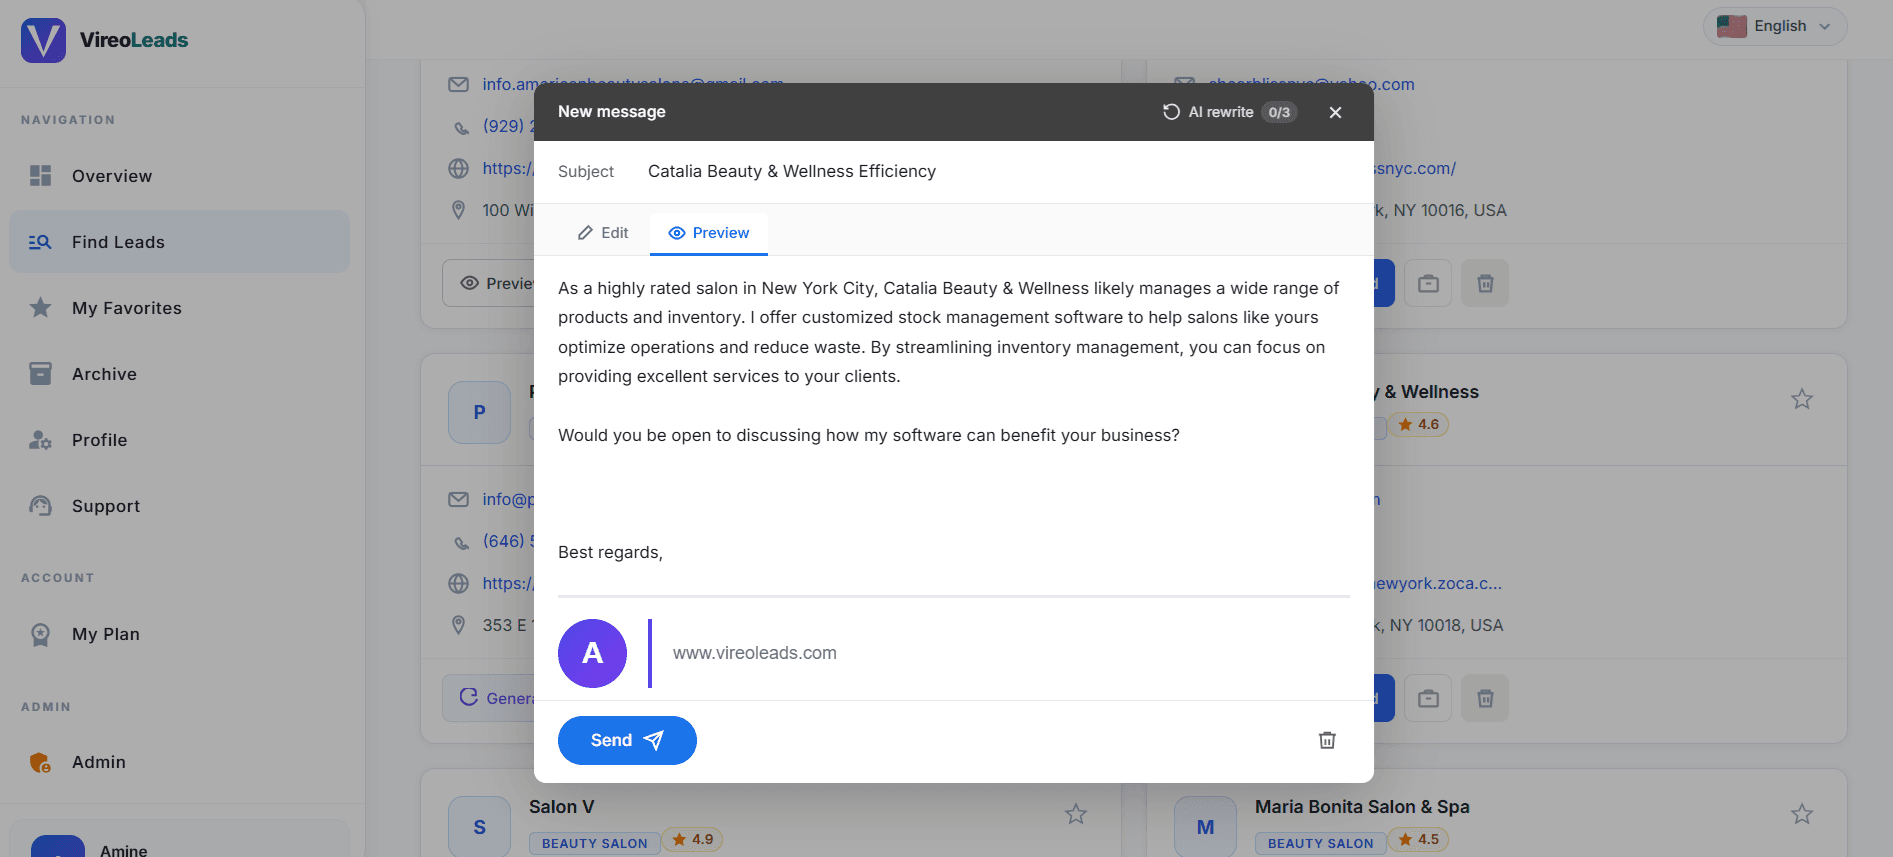Click the 4.6 rating badge
This screenshot has height=857, width=1893.
[1419, 425]
